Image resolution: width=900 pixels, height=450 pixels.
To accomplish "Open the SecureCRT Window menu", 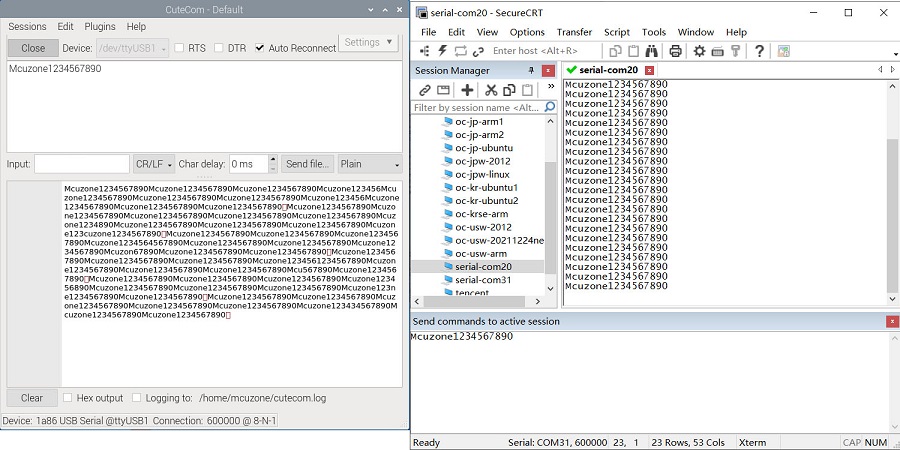I will pos(696,32).
